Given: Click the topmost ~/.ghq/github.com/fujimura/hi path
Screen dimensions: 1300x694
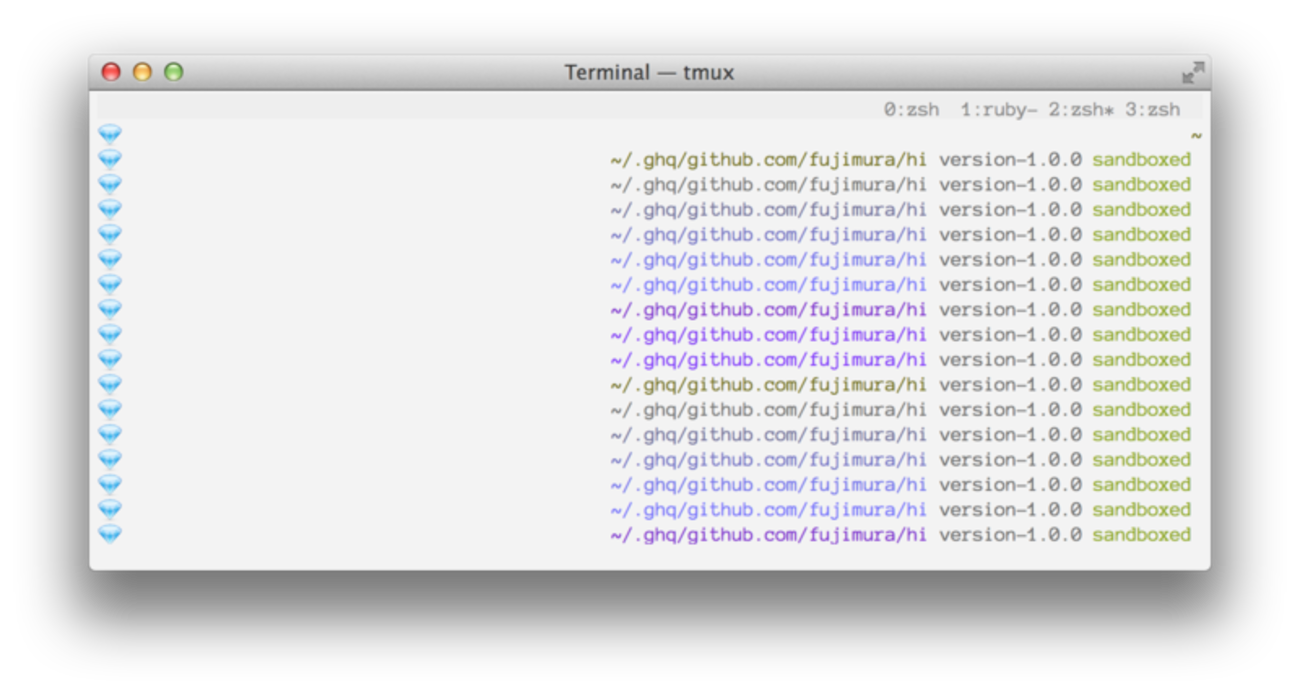Looking at the screenshot, I should pos(768,160).
